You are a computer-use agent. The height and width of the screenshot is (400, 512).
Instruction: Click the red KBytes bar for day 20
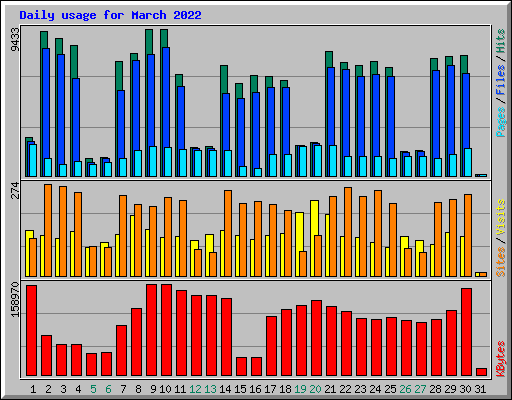[x=316, y=338]
